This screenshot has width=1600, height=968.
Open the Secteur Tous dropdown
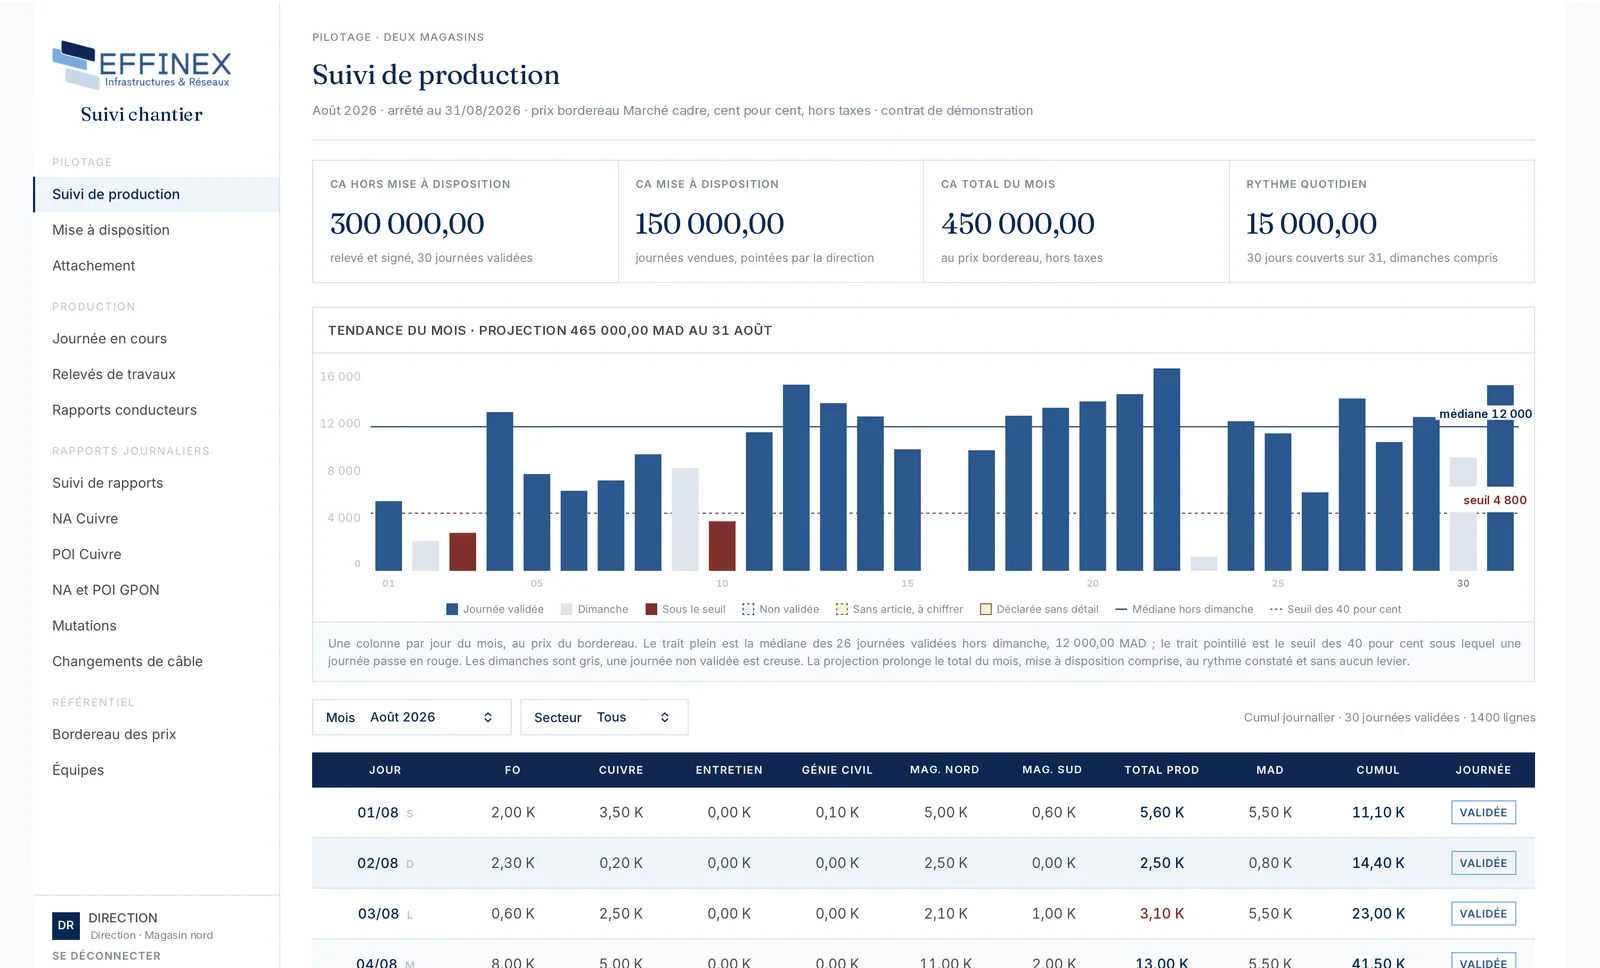[x=604, y=717]
